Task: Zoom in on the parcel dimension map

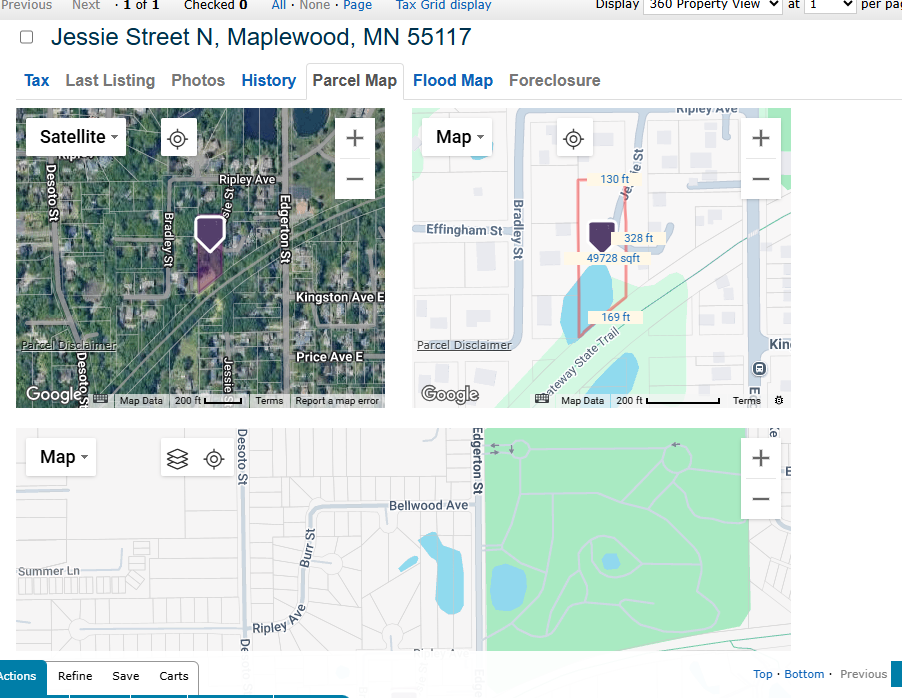Action: 760,138
